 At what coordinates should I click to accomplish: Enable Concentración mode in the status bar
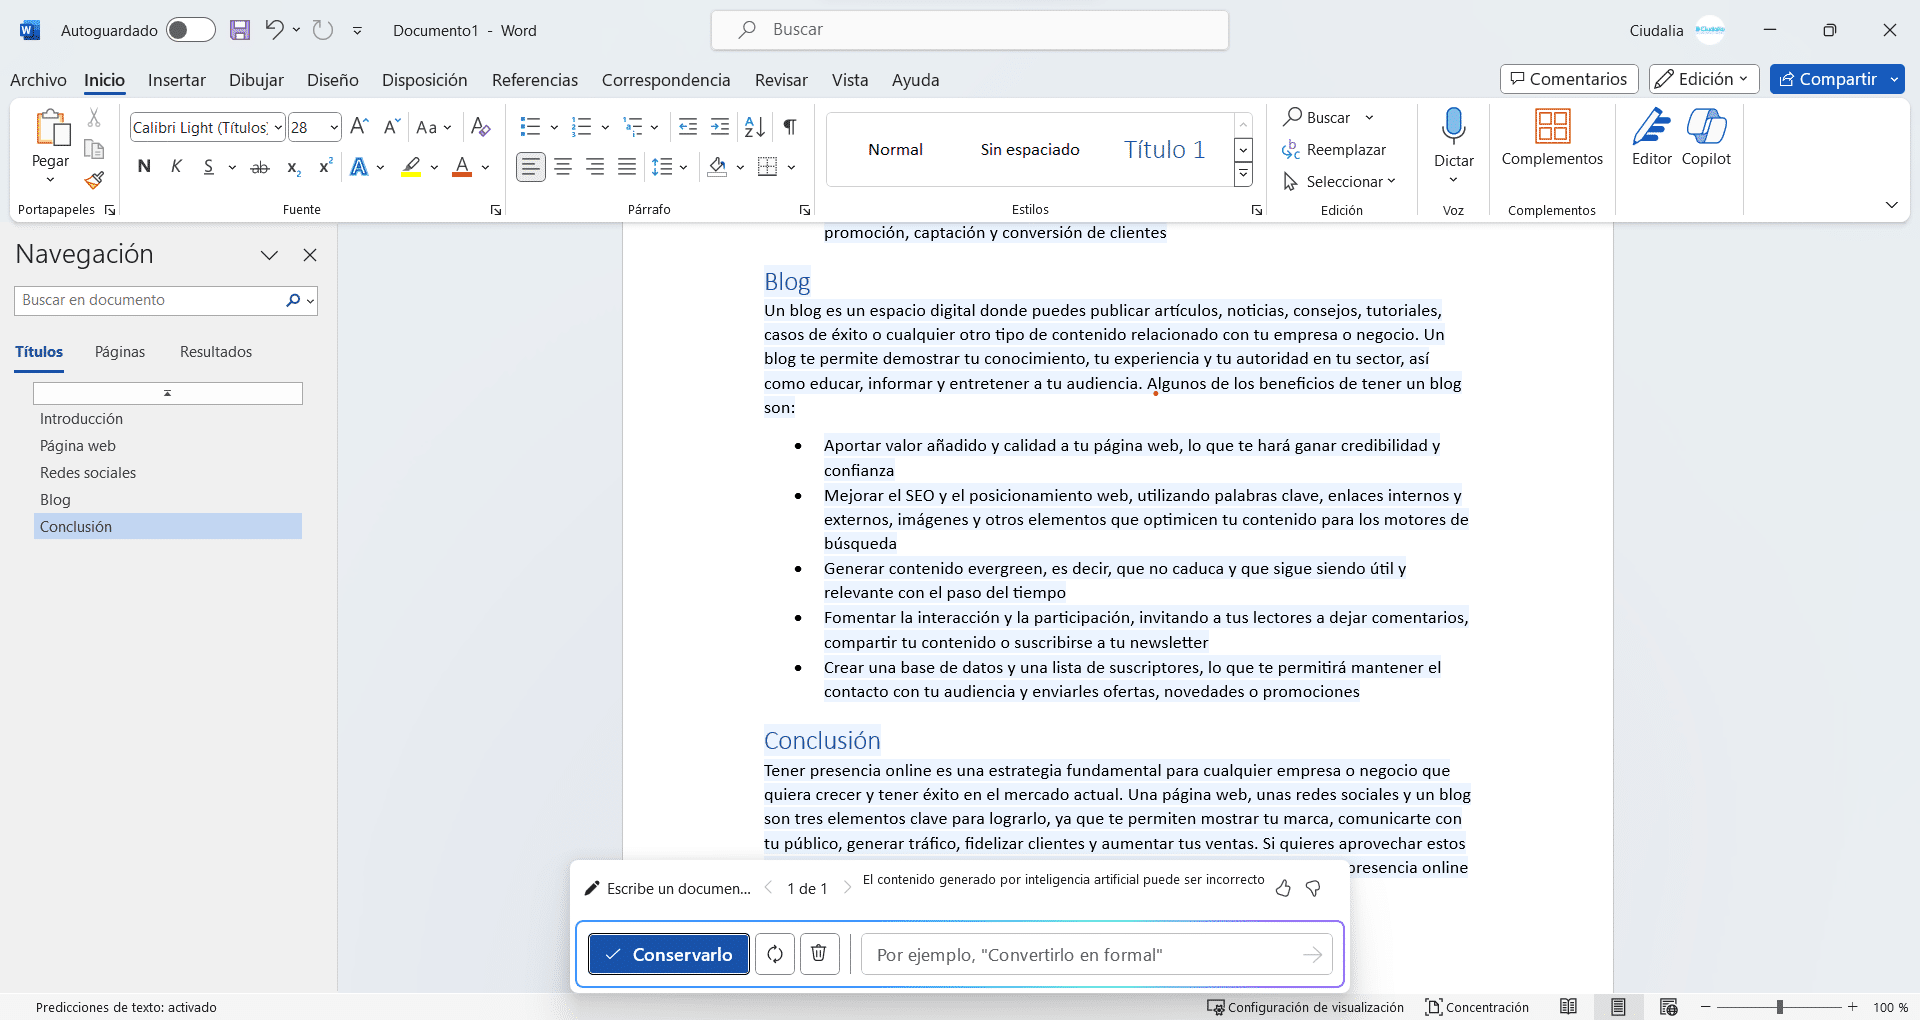pyautogui.click(x=1478, y=1007)
